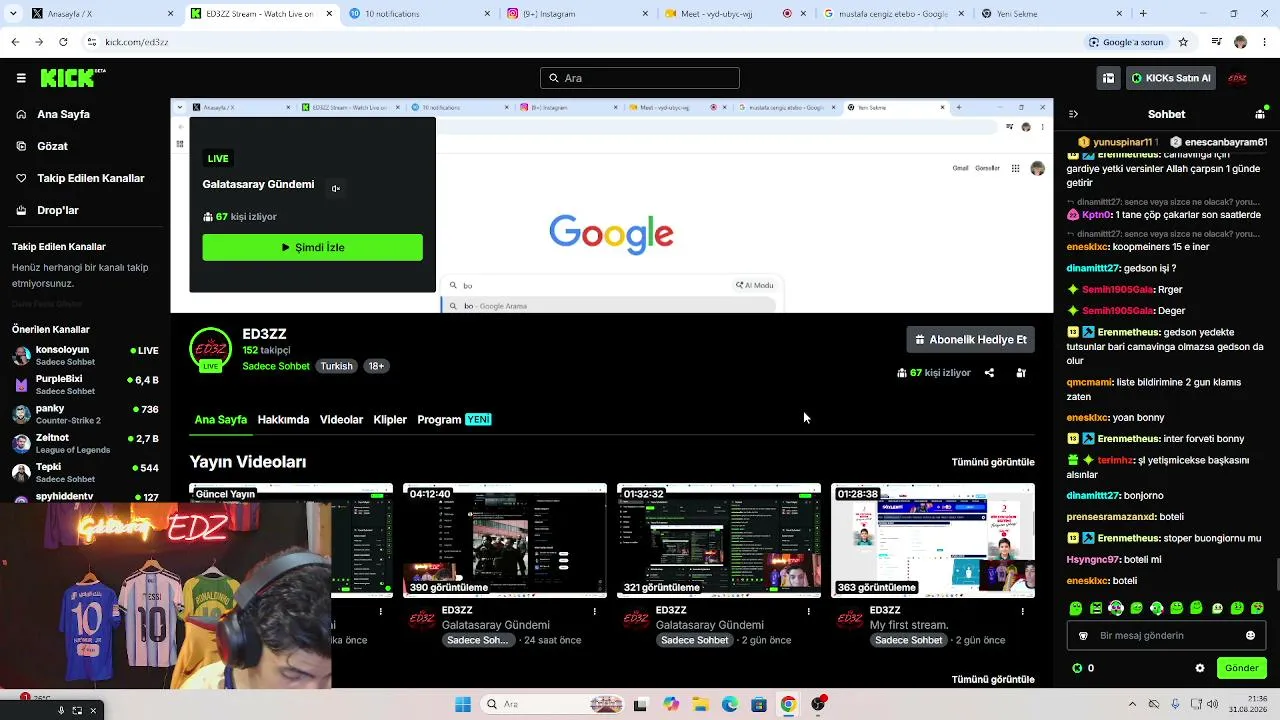Open Windows Start menu
The width and height of the screenshot is (1280, 720).
463,704
